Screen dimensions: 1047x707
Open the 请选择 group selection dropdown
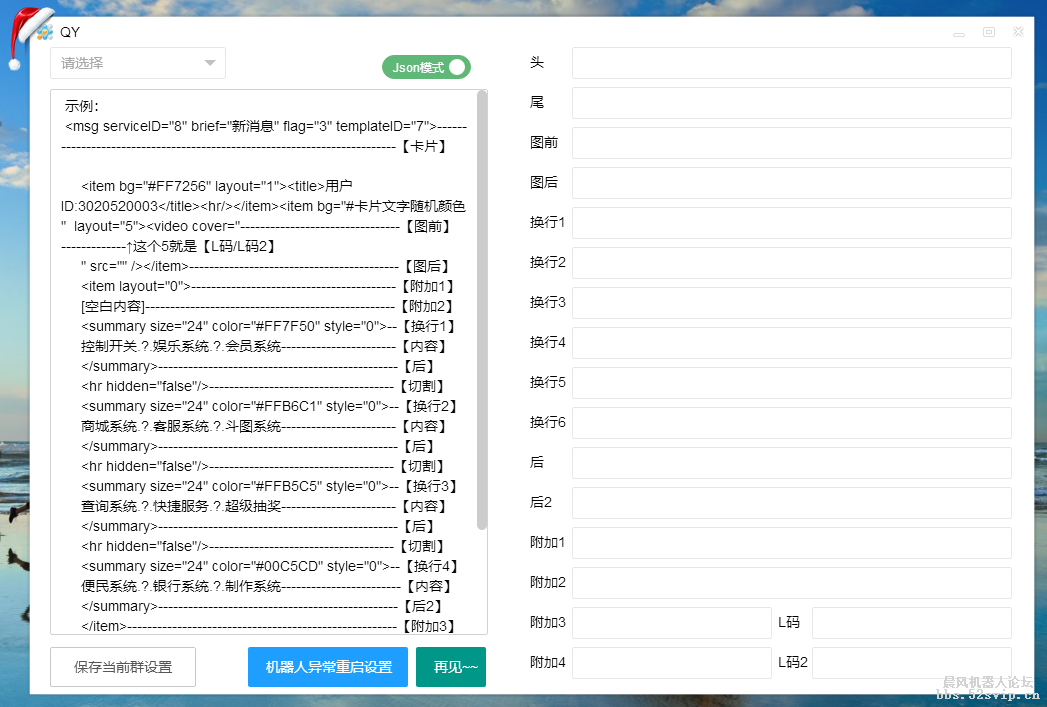(x=130, y=62)
